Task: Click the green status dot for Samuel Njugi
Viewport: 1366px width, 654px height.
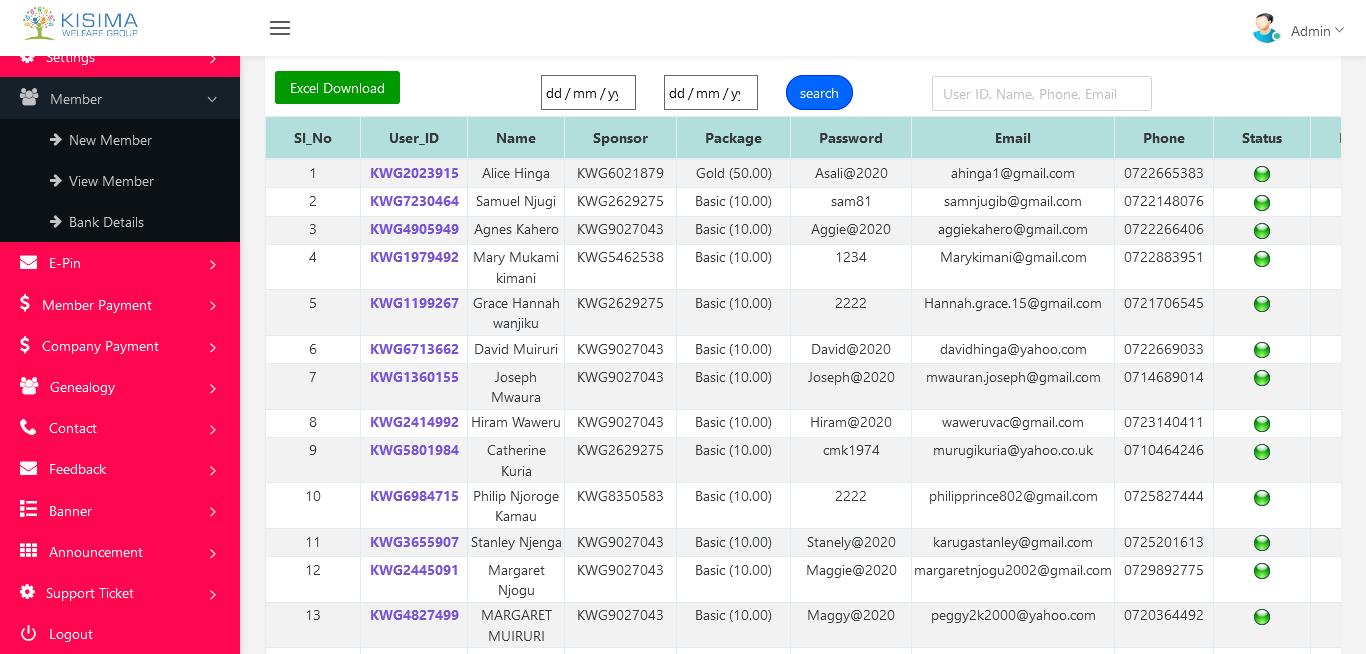Action: (1262, 203)
